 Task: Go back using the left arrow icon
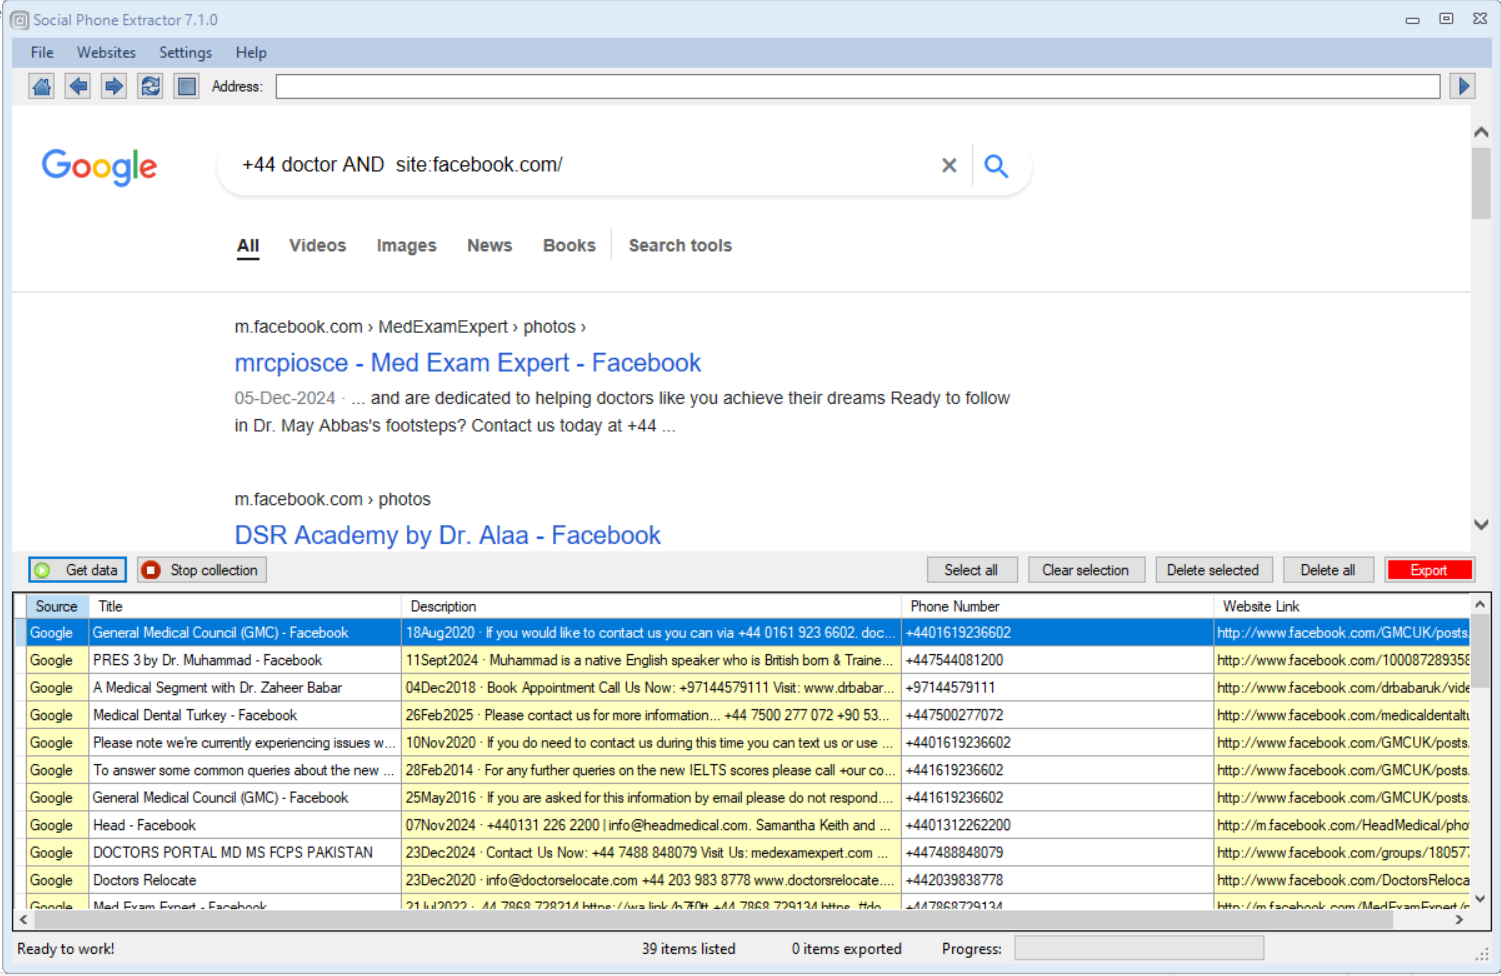coord(78,87)
